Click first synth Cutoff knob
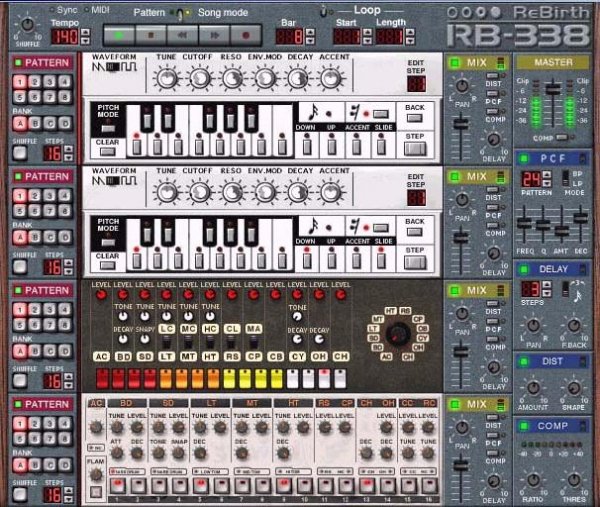Image resolution: width=600 pixels, height=507 pixels. click(199, 78)
